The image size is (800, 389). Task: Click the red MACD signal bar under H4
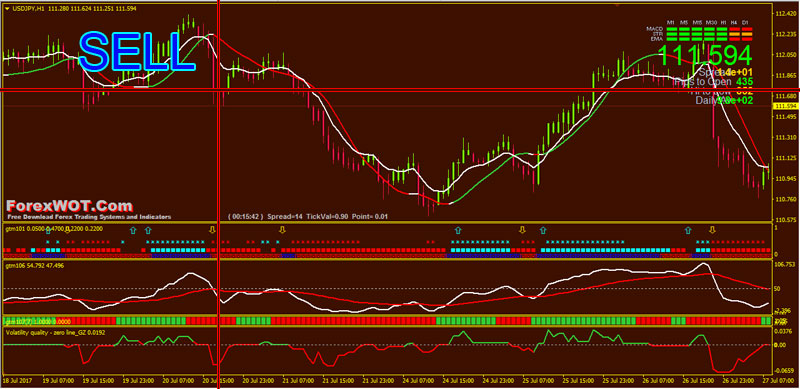(735, 29)
